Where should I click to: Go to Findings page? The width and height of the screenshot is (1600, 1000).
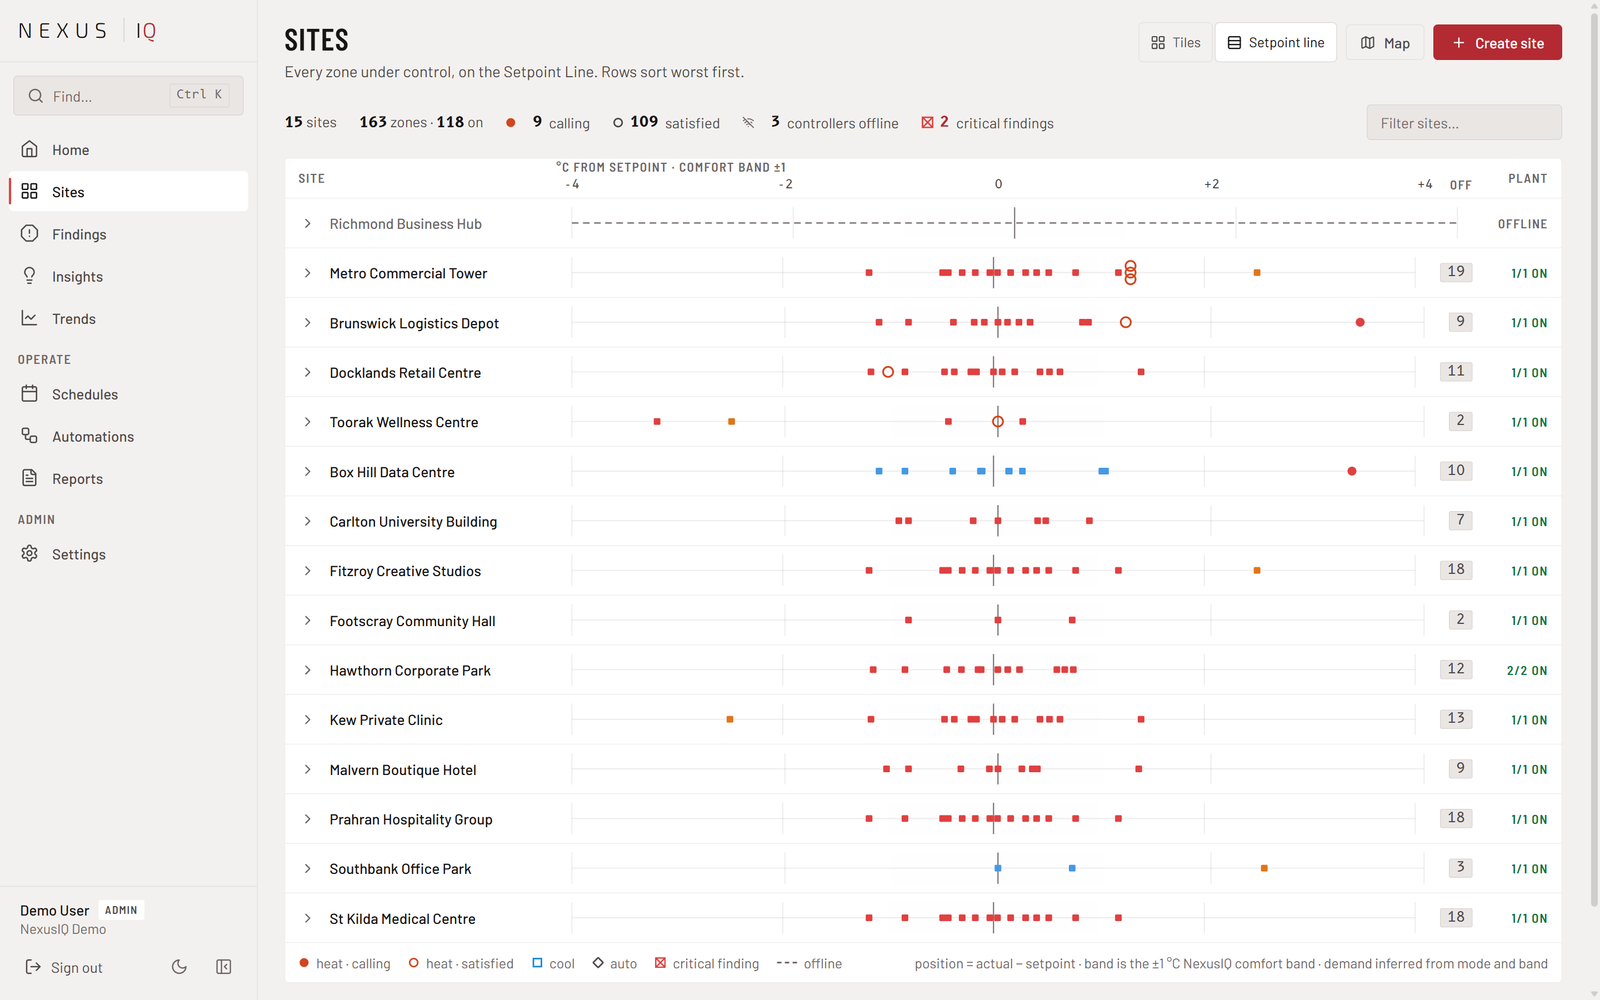pos(128,234)
